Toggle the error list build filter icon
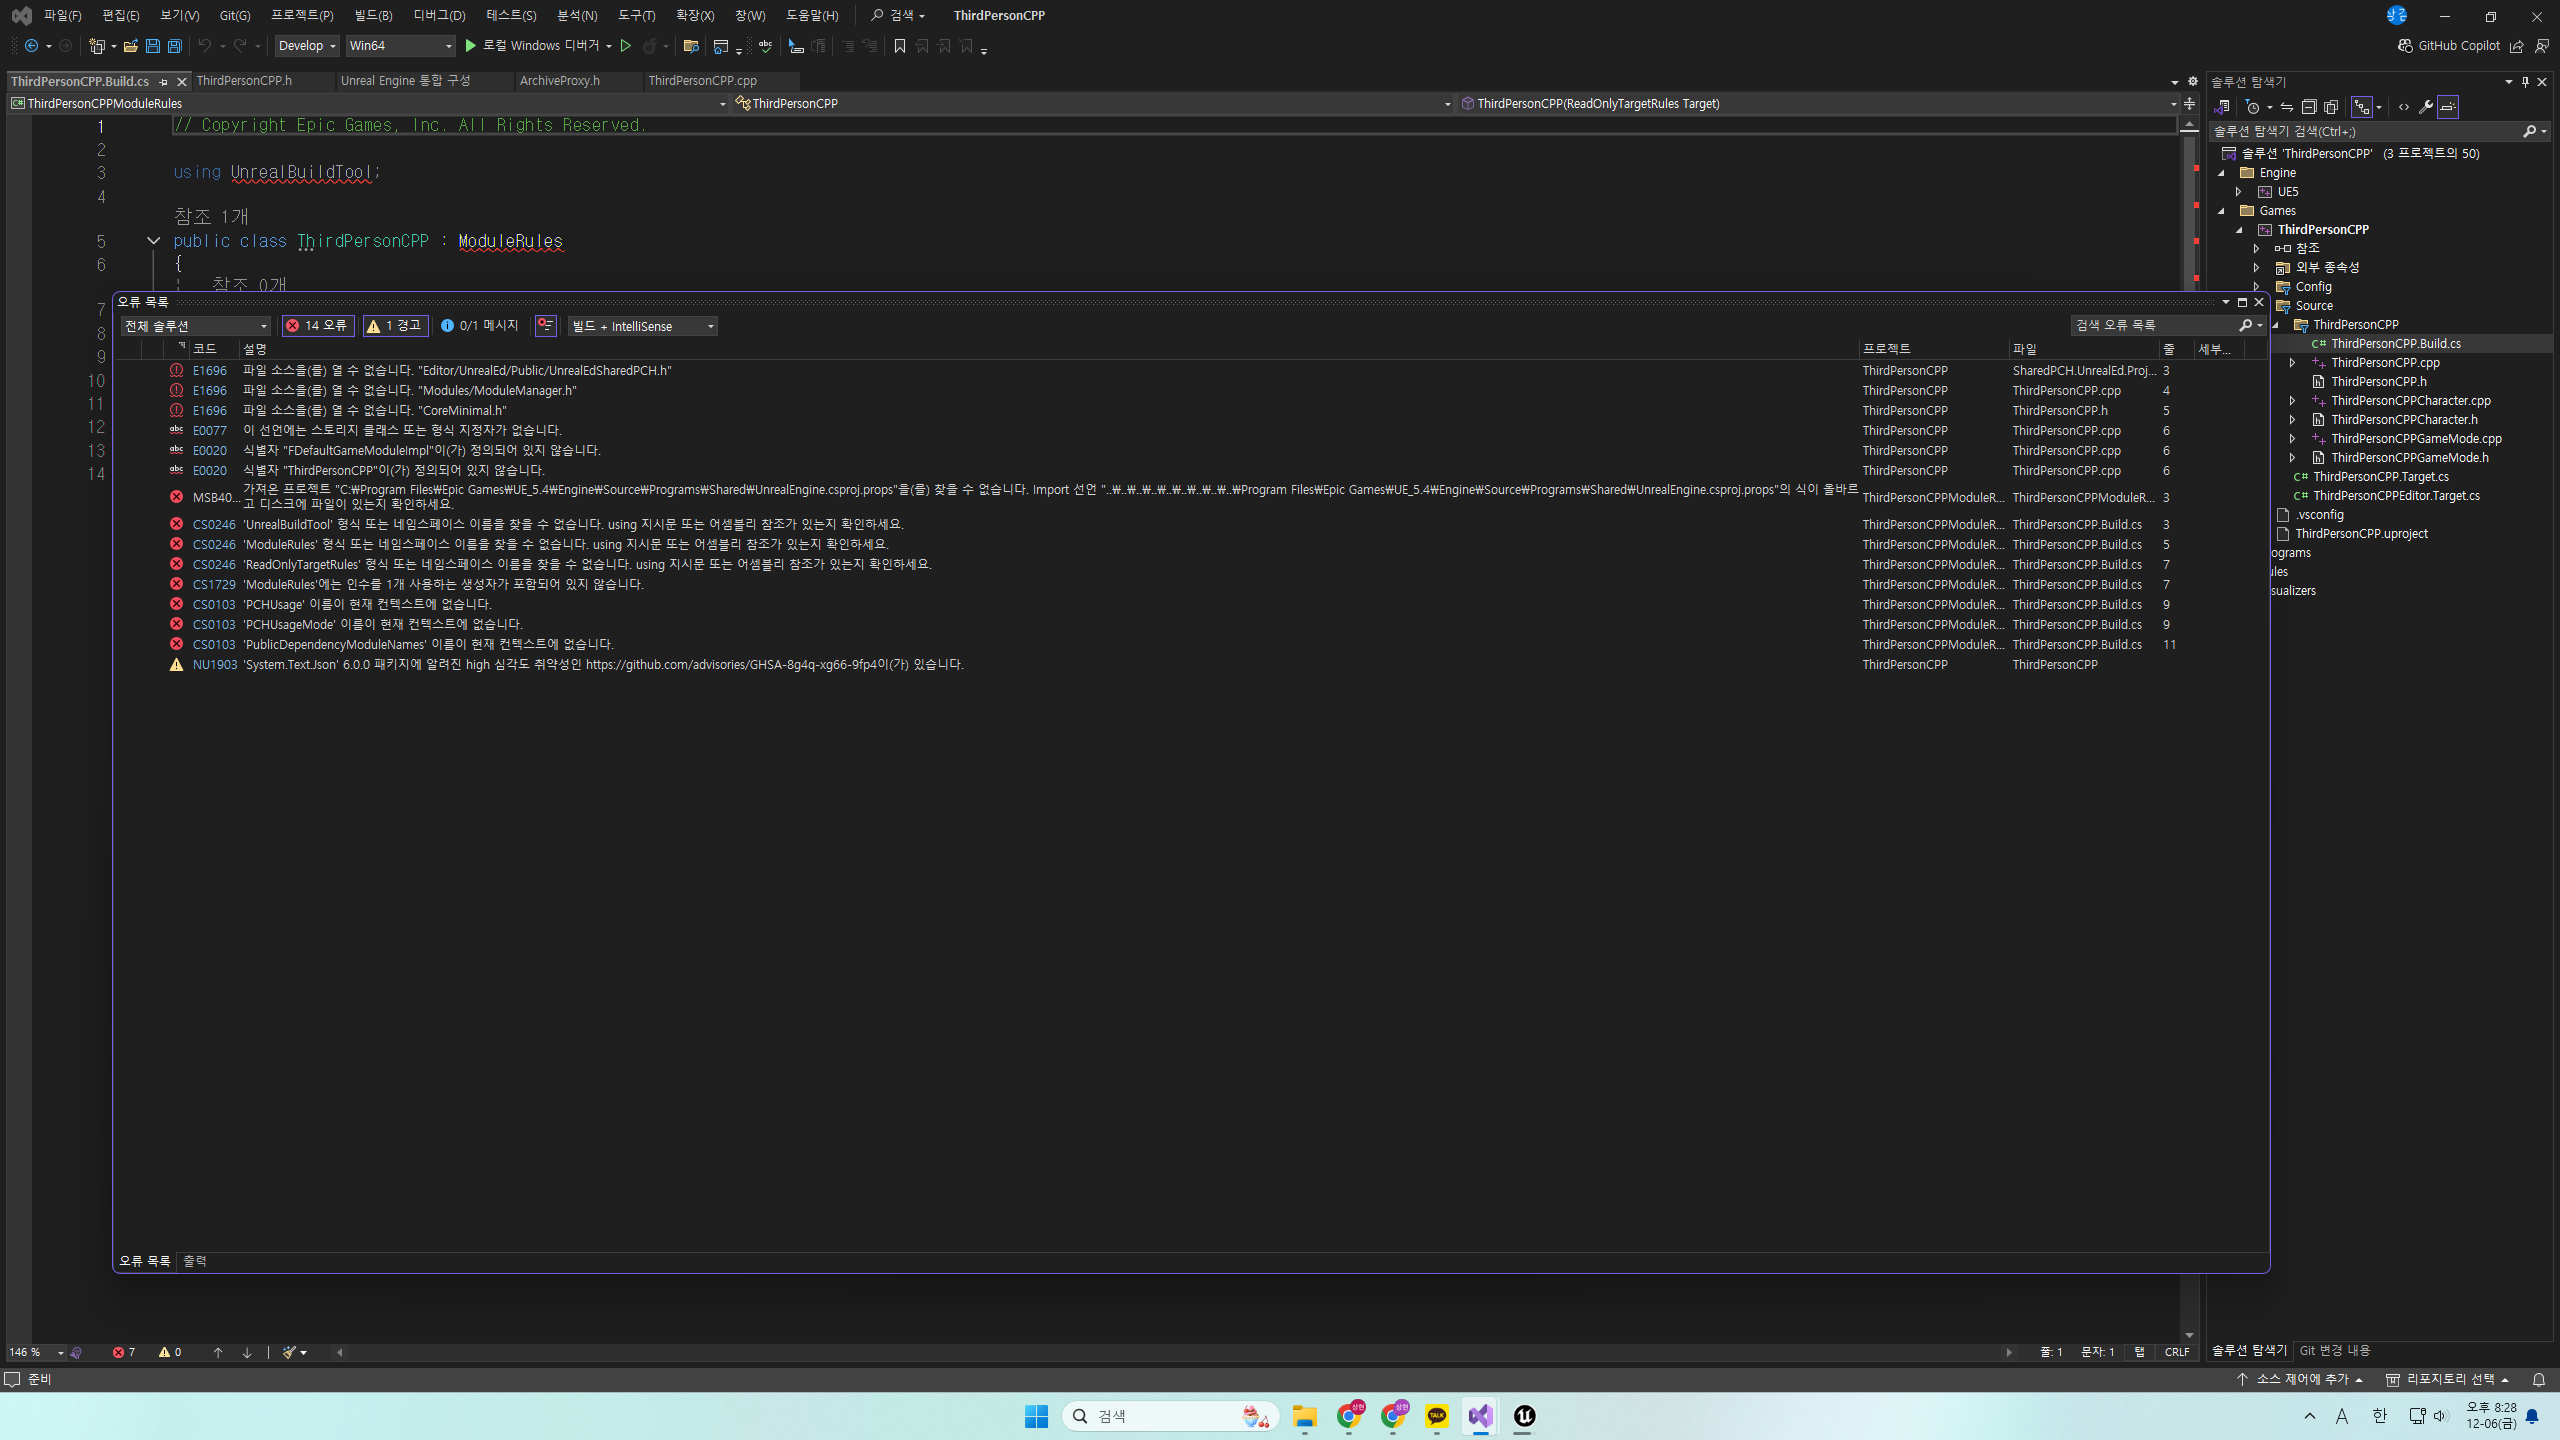 point(546,326)
